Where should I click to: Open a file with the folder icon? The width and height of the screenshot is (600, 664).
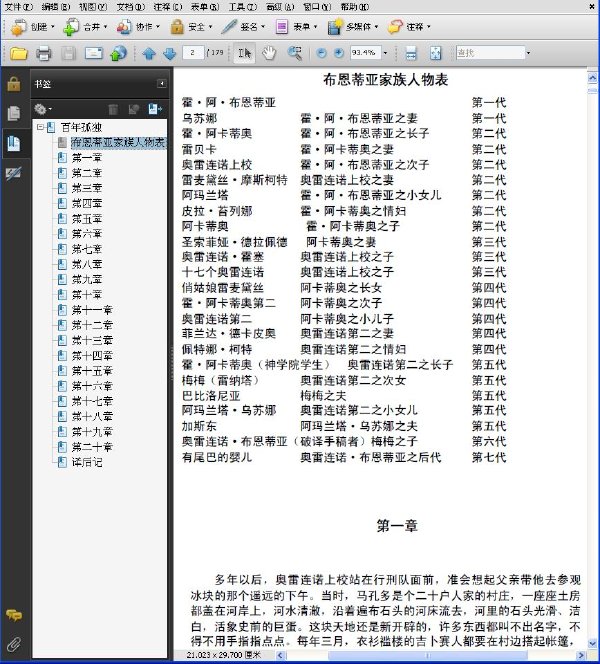click(18, 53)
